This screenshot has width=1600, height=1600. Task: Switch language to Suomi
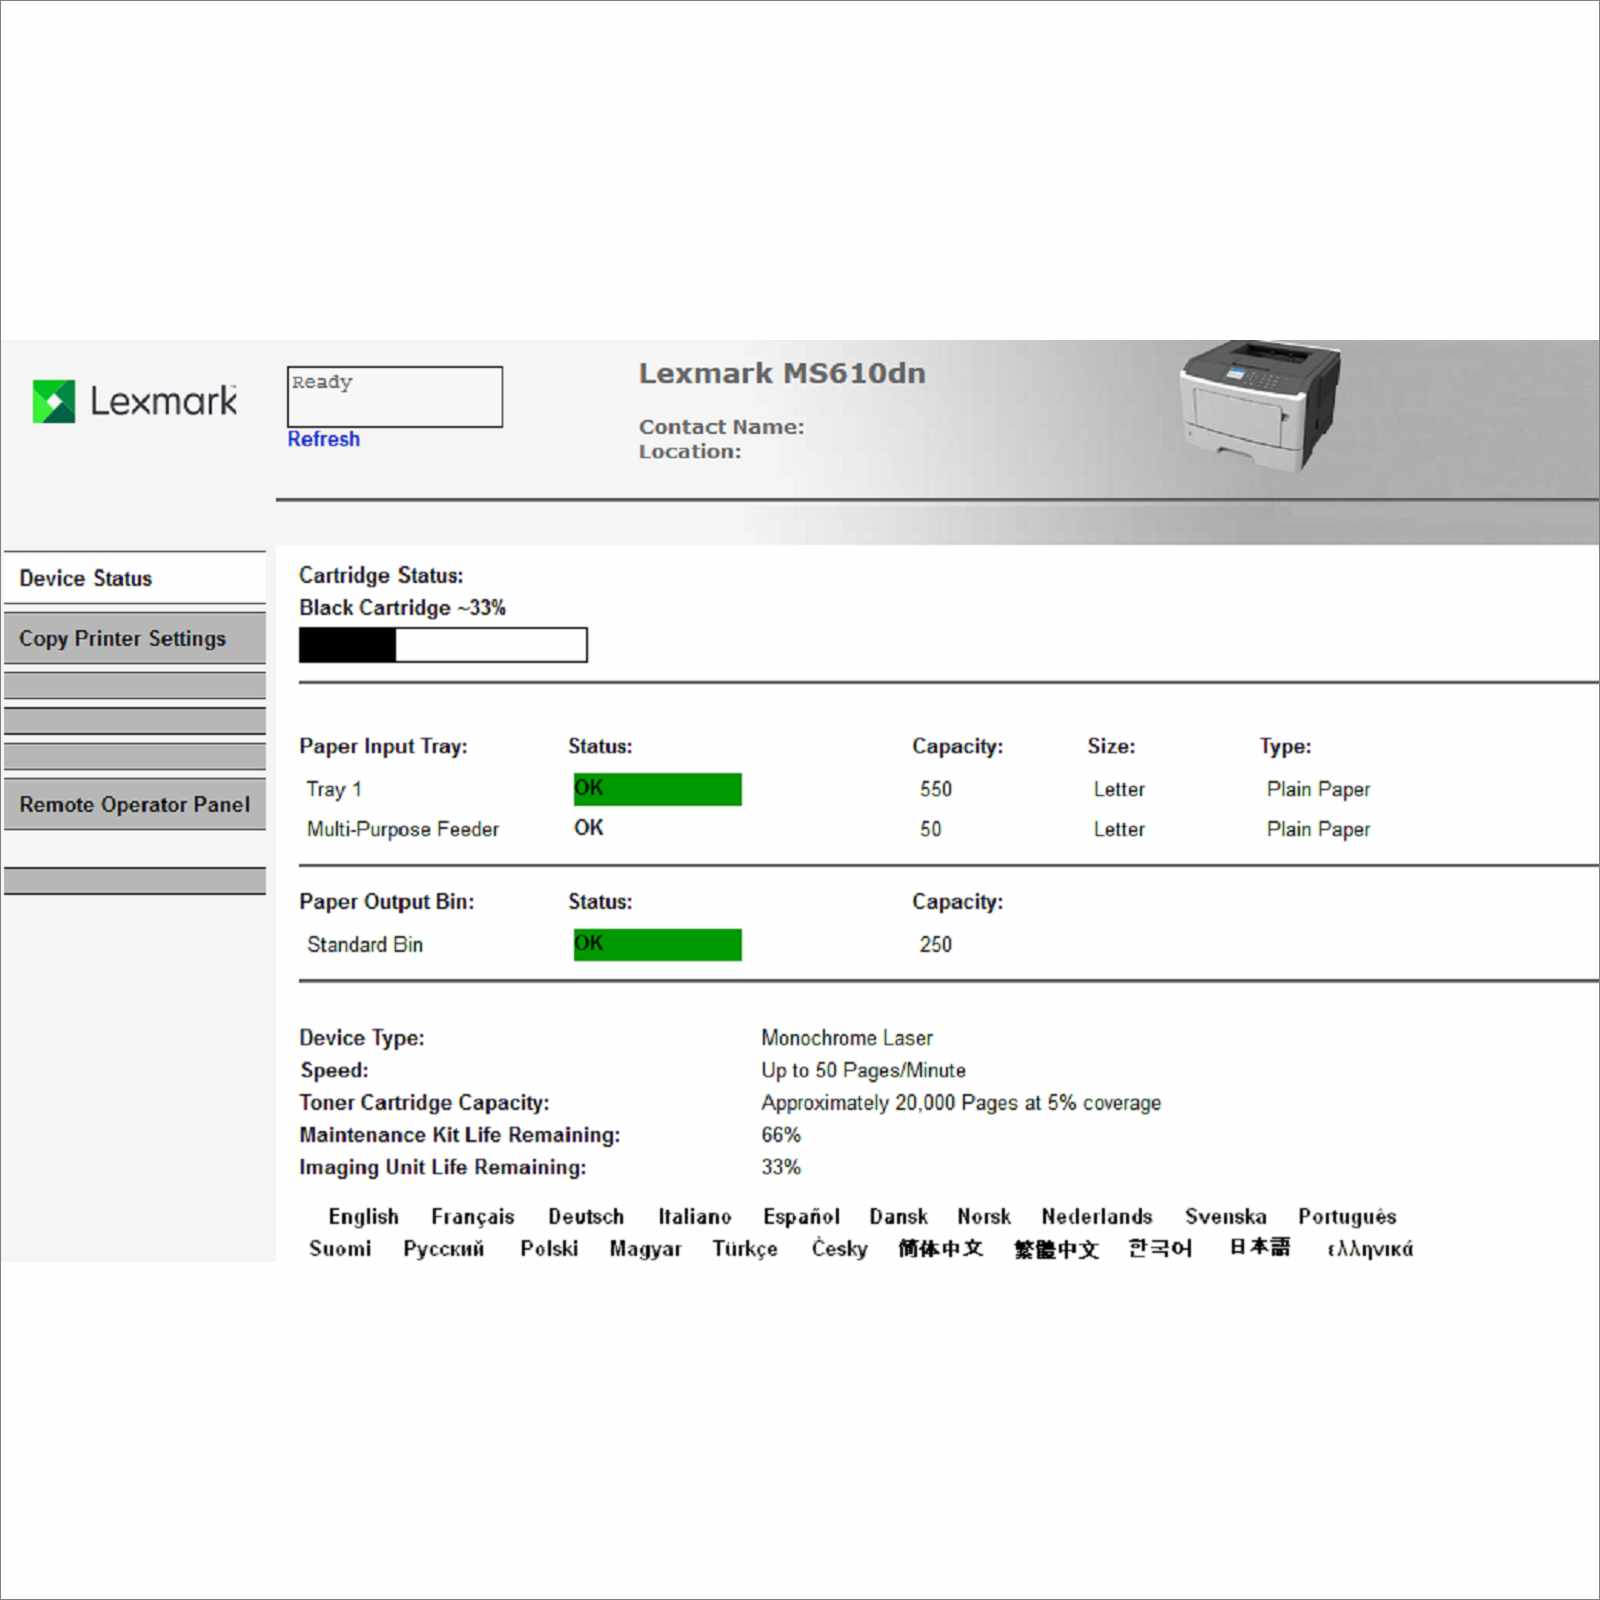pyautogui.click(x=340, y=1248)
